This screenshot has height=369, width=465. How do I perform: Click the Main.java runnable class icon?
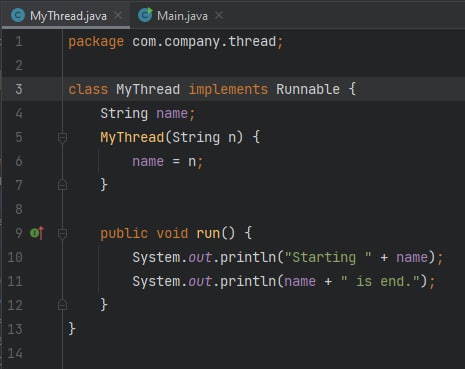145,15
